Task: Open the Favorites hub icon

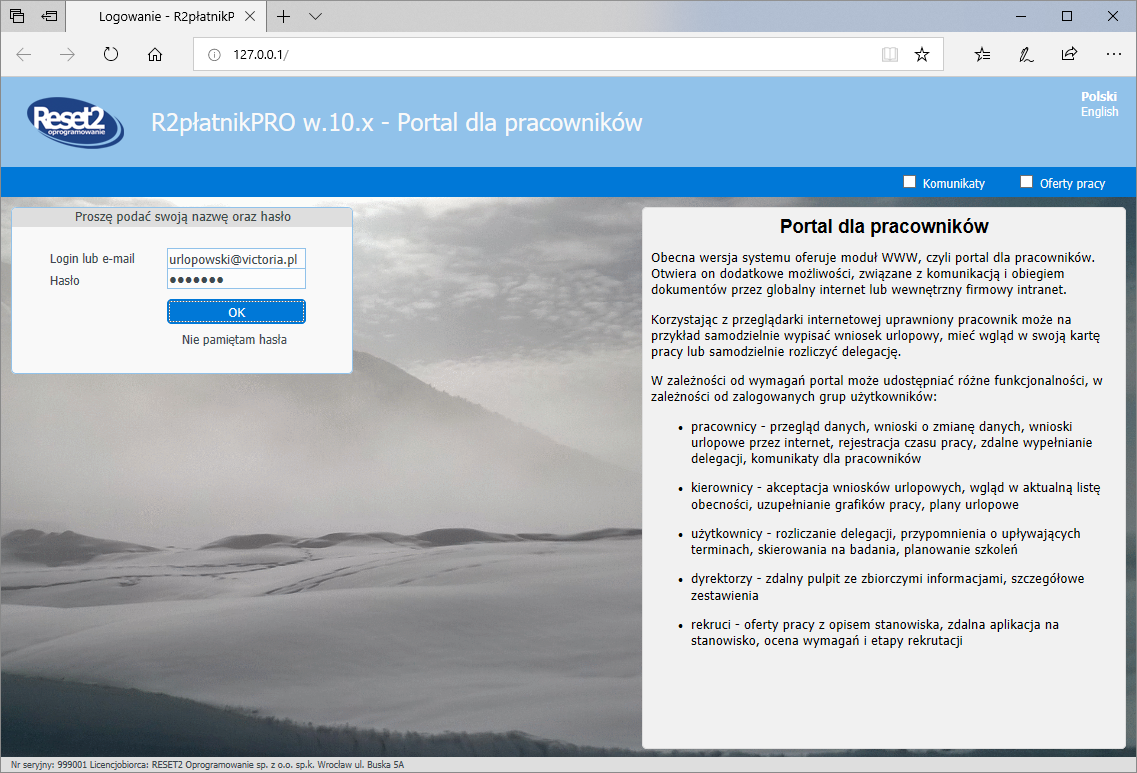Action: tap(983, 54)
